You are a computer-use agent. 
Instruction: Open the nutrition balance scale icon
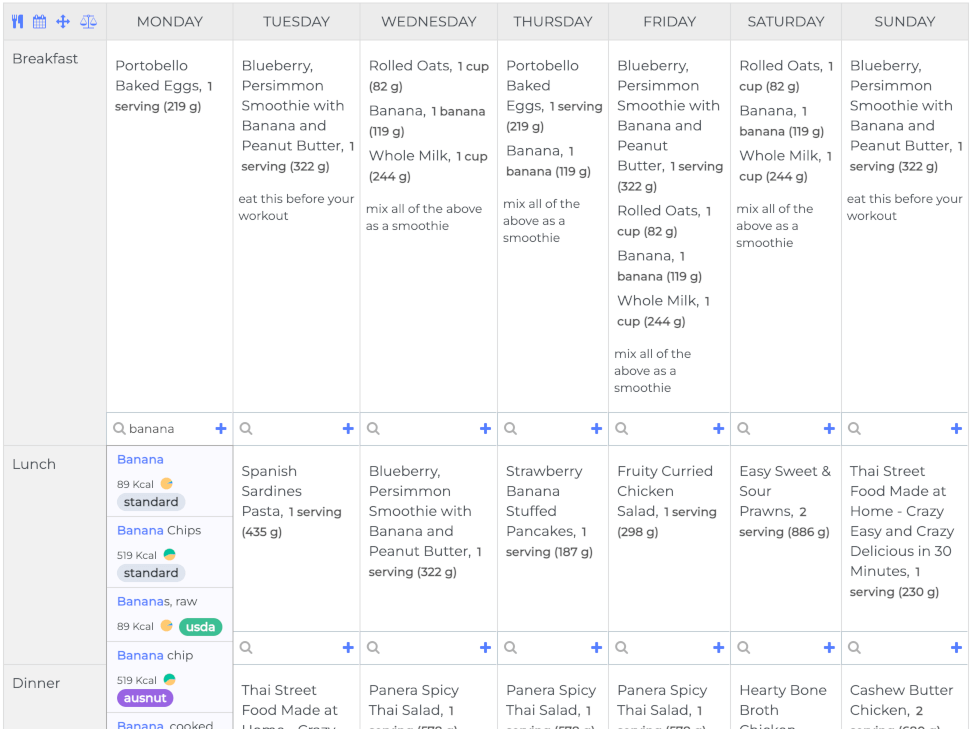89,22
